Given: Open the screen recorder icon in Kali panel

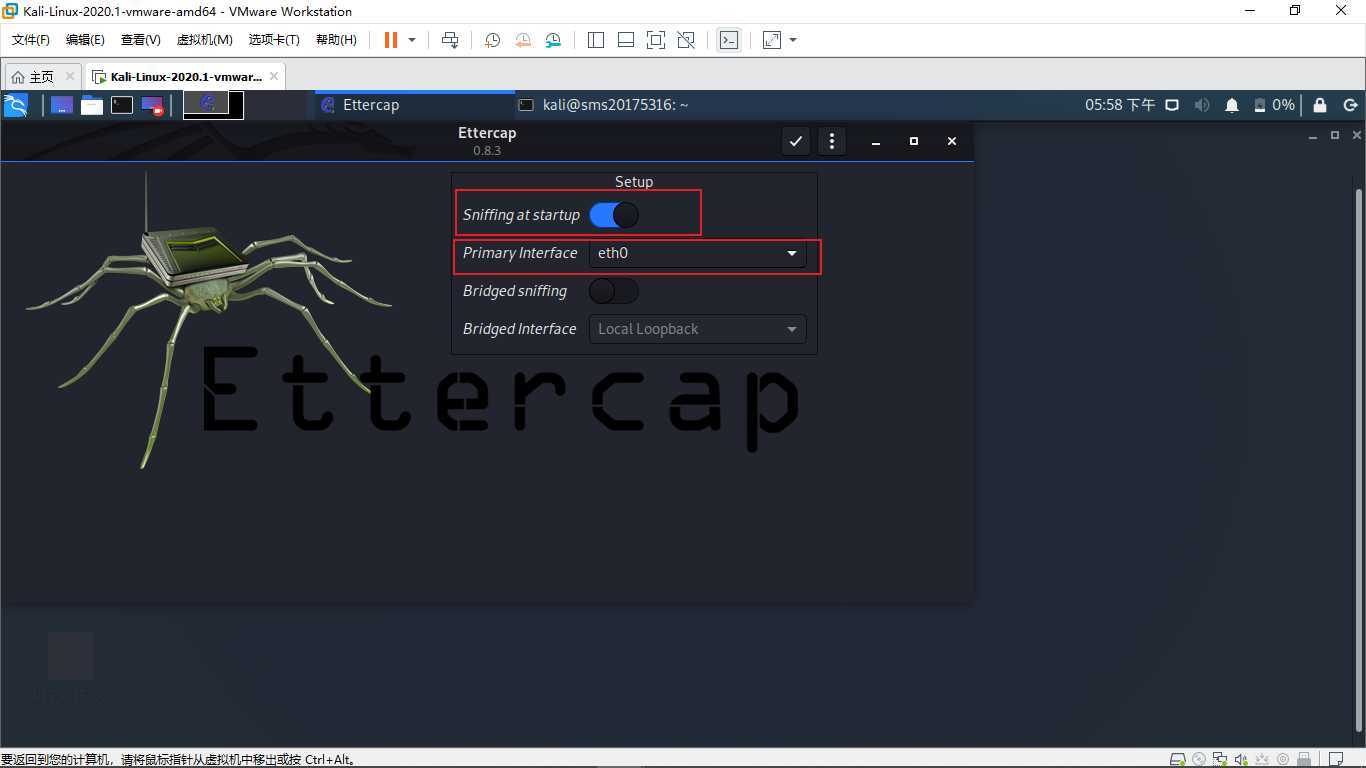Looking at the screenshot, I should point(152,105).
